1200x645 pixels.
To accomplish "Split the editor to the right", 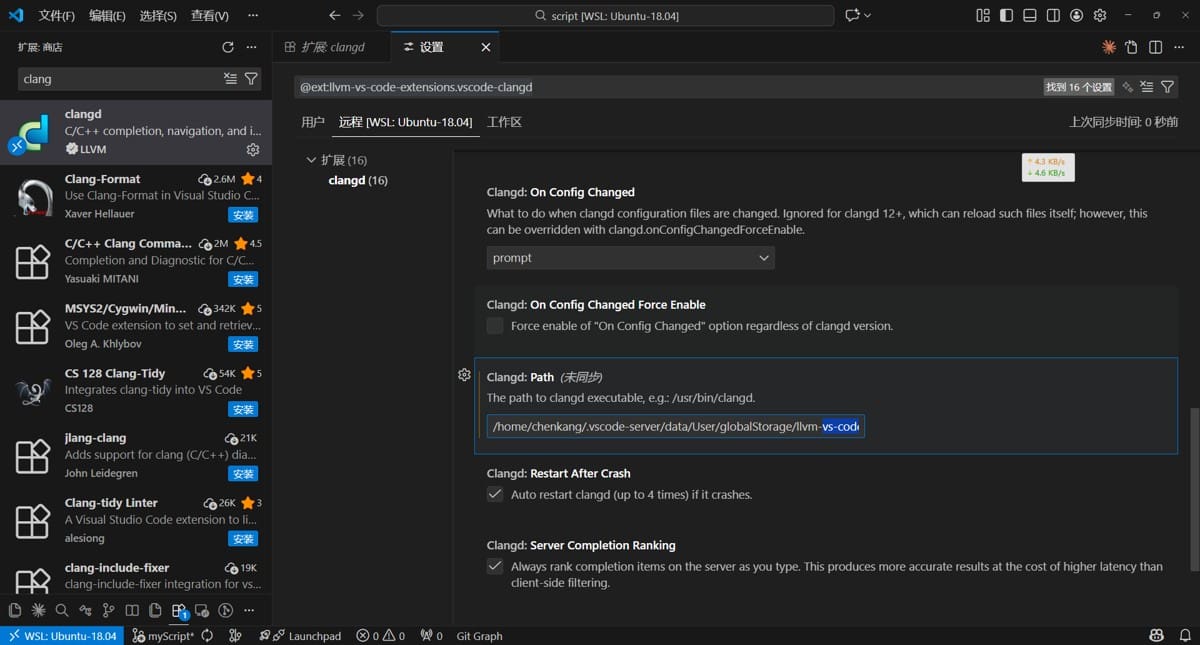I will [x=1155, y=47].
